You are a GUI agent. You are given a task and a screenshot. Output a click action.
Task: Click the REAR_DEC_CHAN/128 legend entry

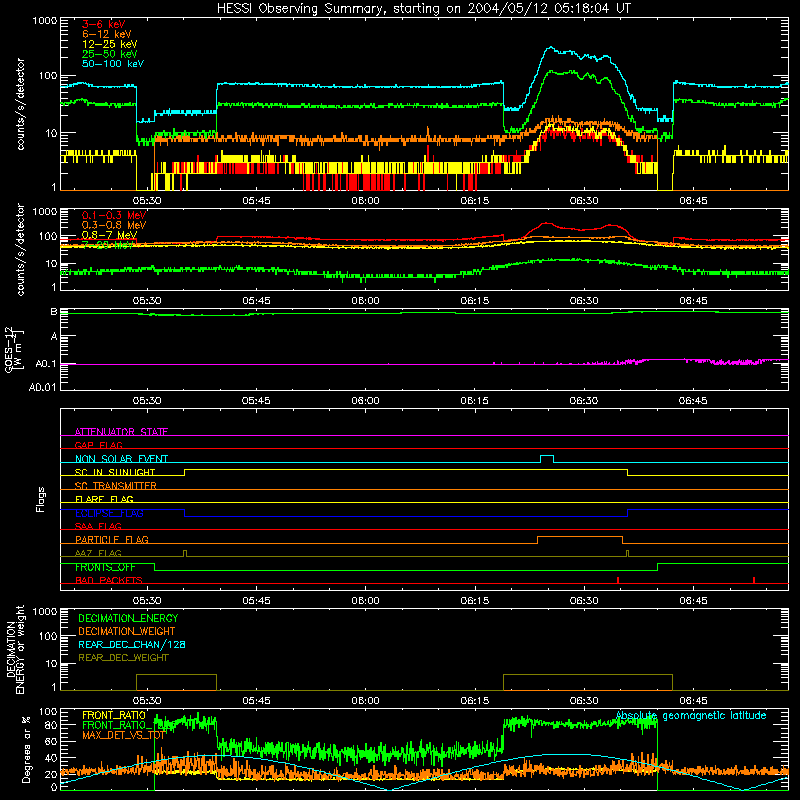click(x=132, y=645)
